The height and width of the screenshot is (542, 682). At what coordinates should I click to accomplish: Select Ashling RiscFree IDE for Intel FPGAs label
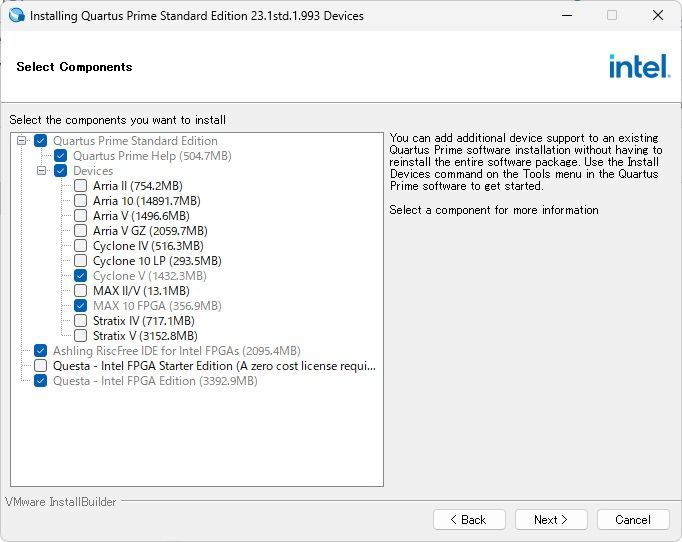[x=177, y=351]
